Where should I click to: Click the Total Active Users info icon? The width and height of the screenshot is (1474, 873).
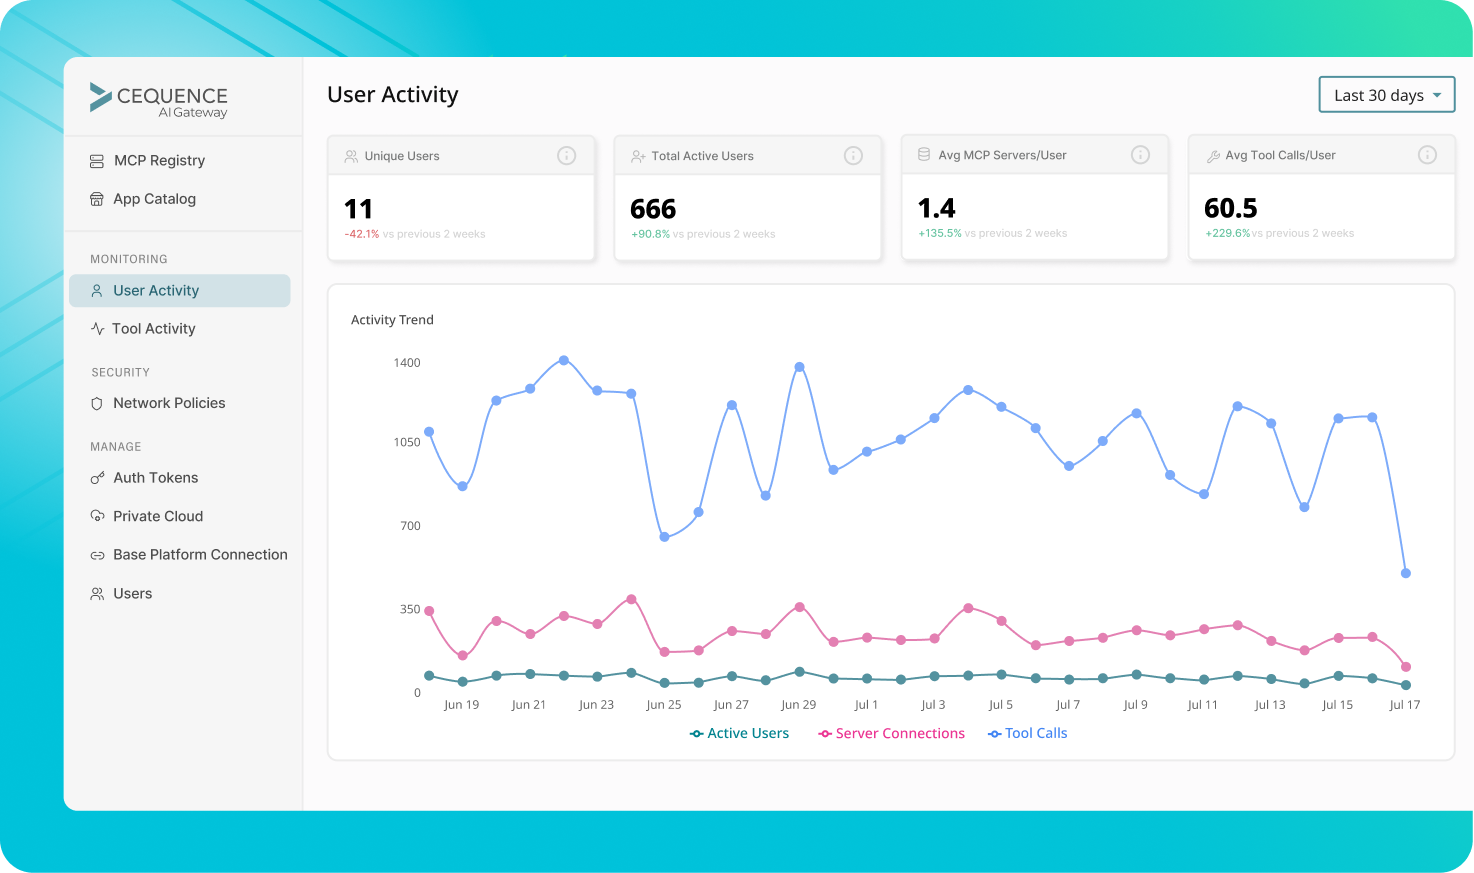point(853,155)
